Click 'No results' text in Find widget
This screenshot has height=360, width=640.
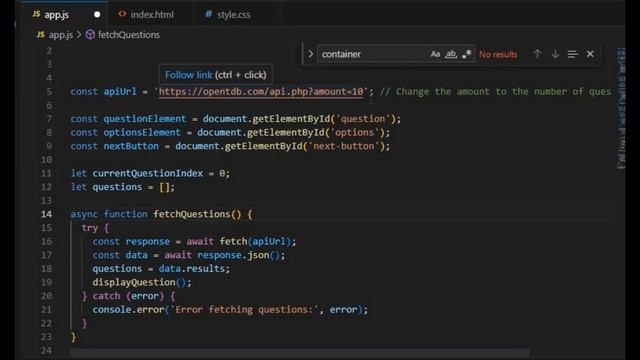point(498,54)
